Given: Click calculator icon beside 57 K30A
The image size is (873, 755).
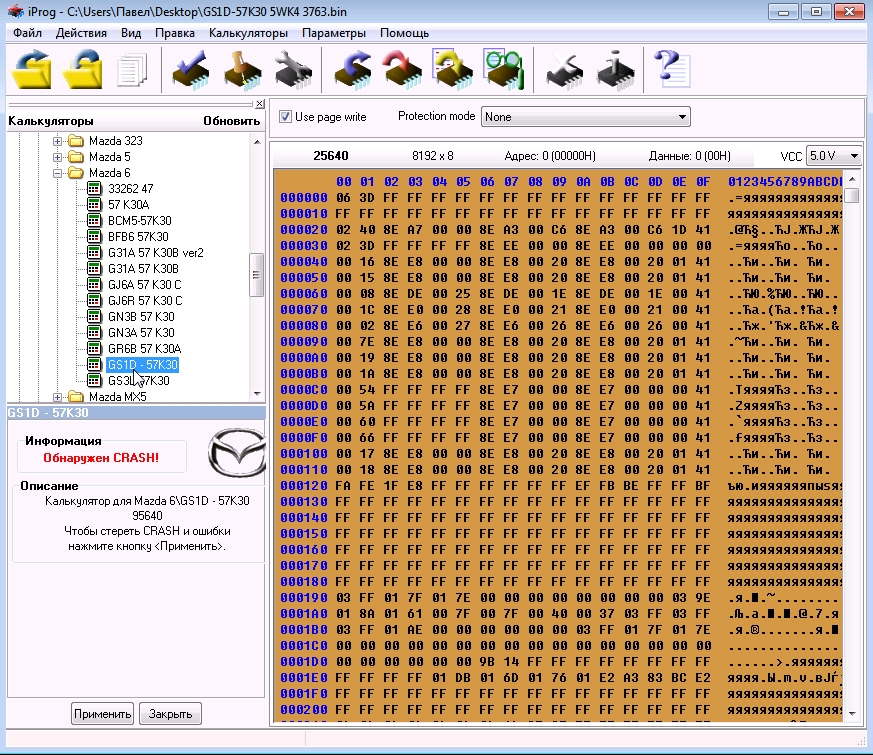Looking at the screenshot, I should [94, 205].
